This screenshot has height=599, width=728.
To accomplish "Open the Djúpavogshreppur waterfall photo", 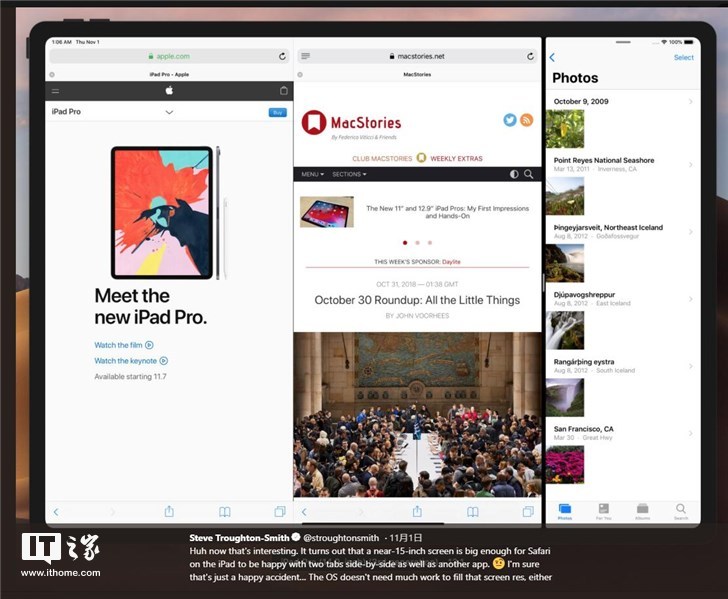I will pos(565,330).
